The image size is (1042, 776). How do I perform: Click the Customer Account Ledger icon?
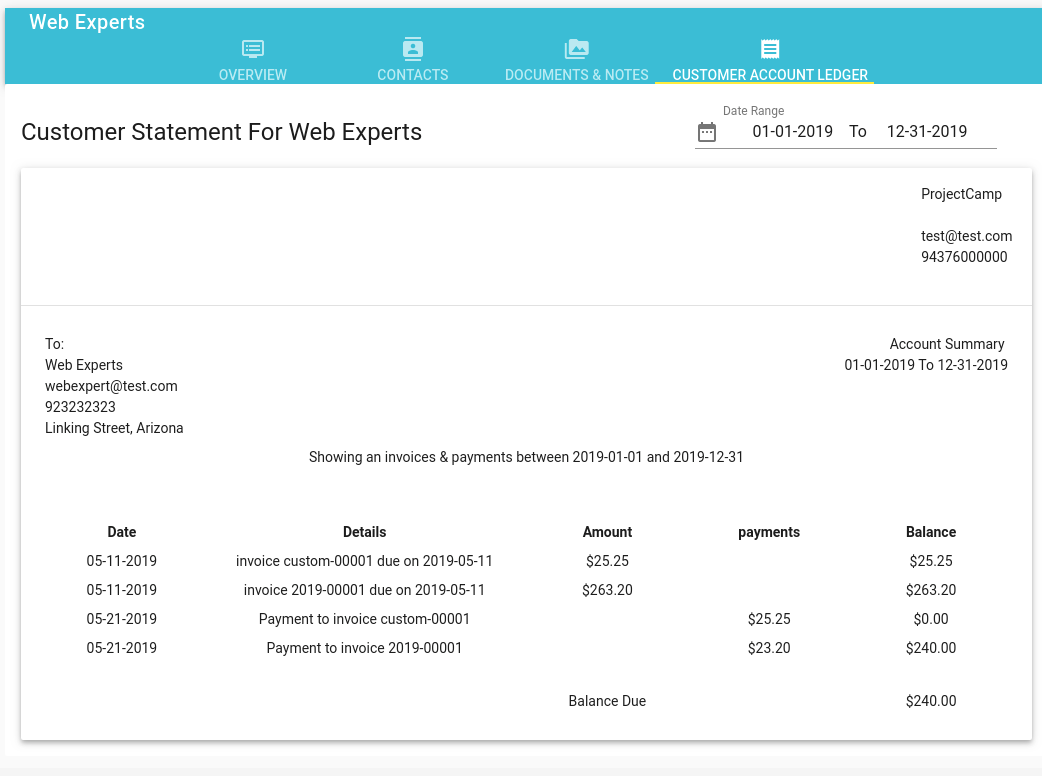tap(770, 49)
